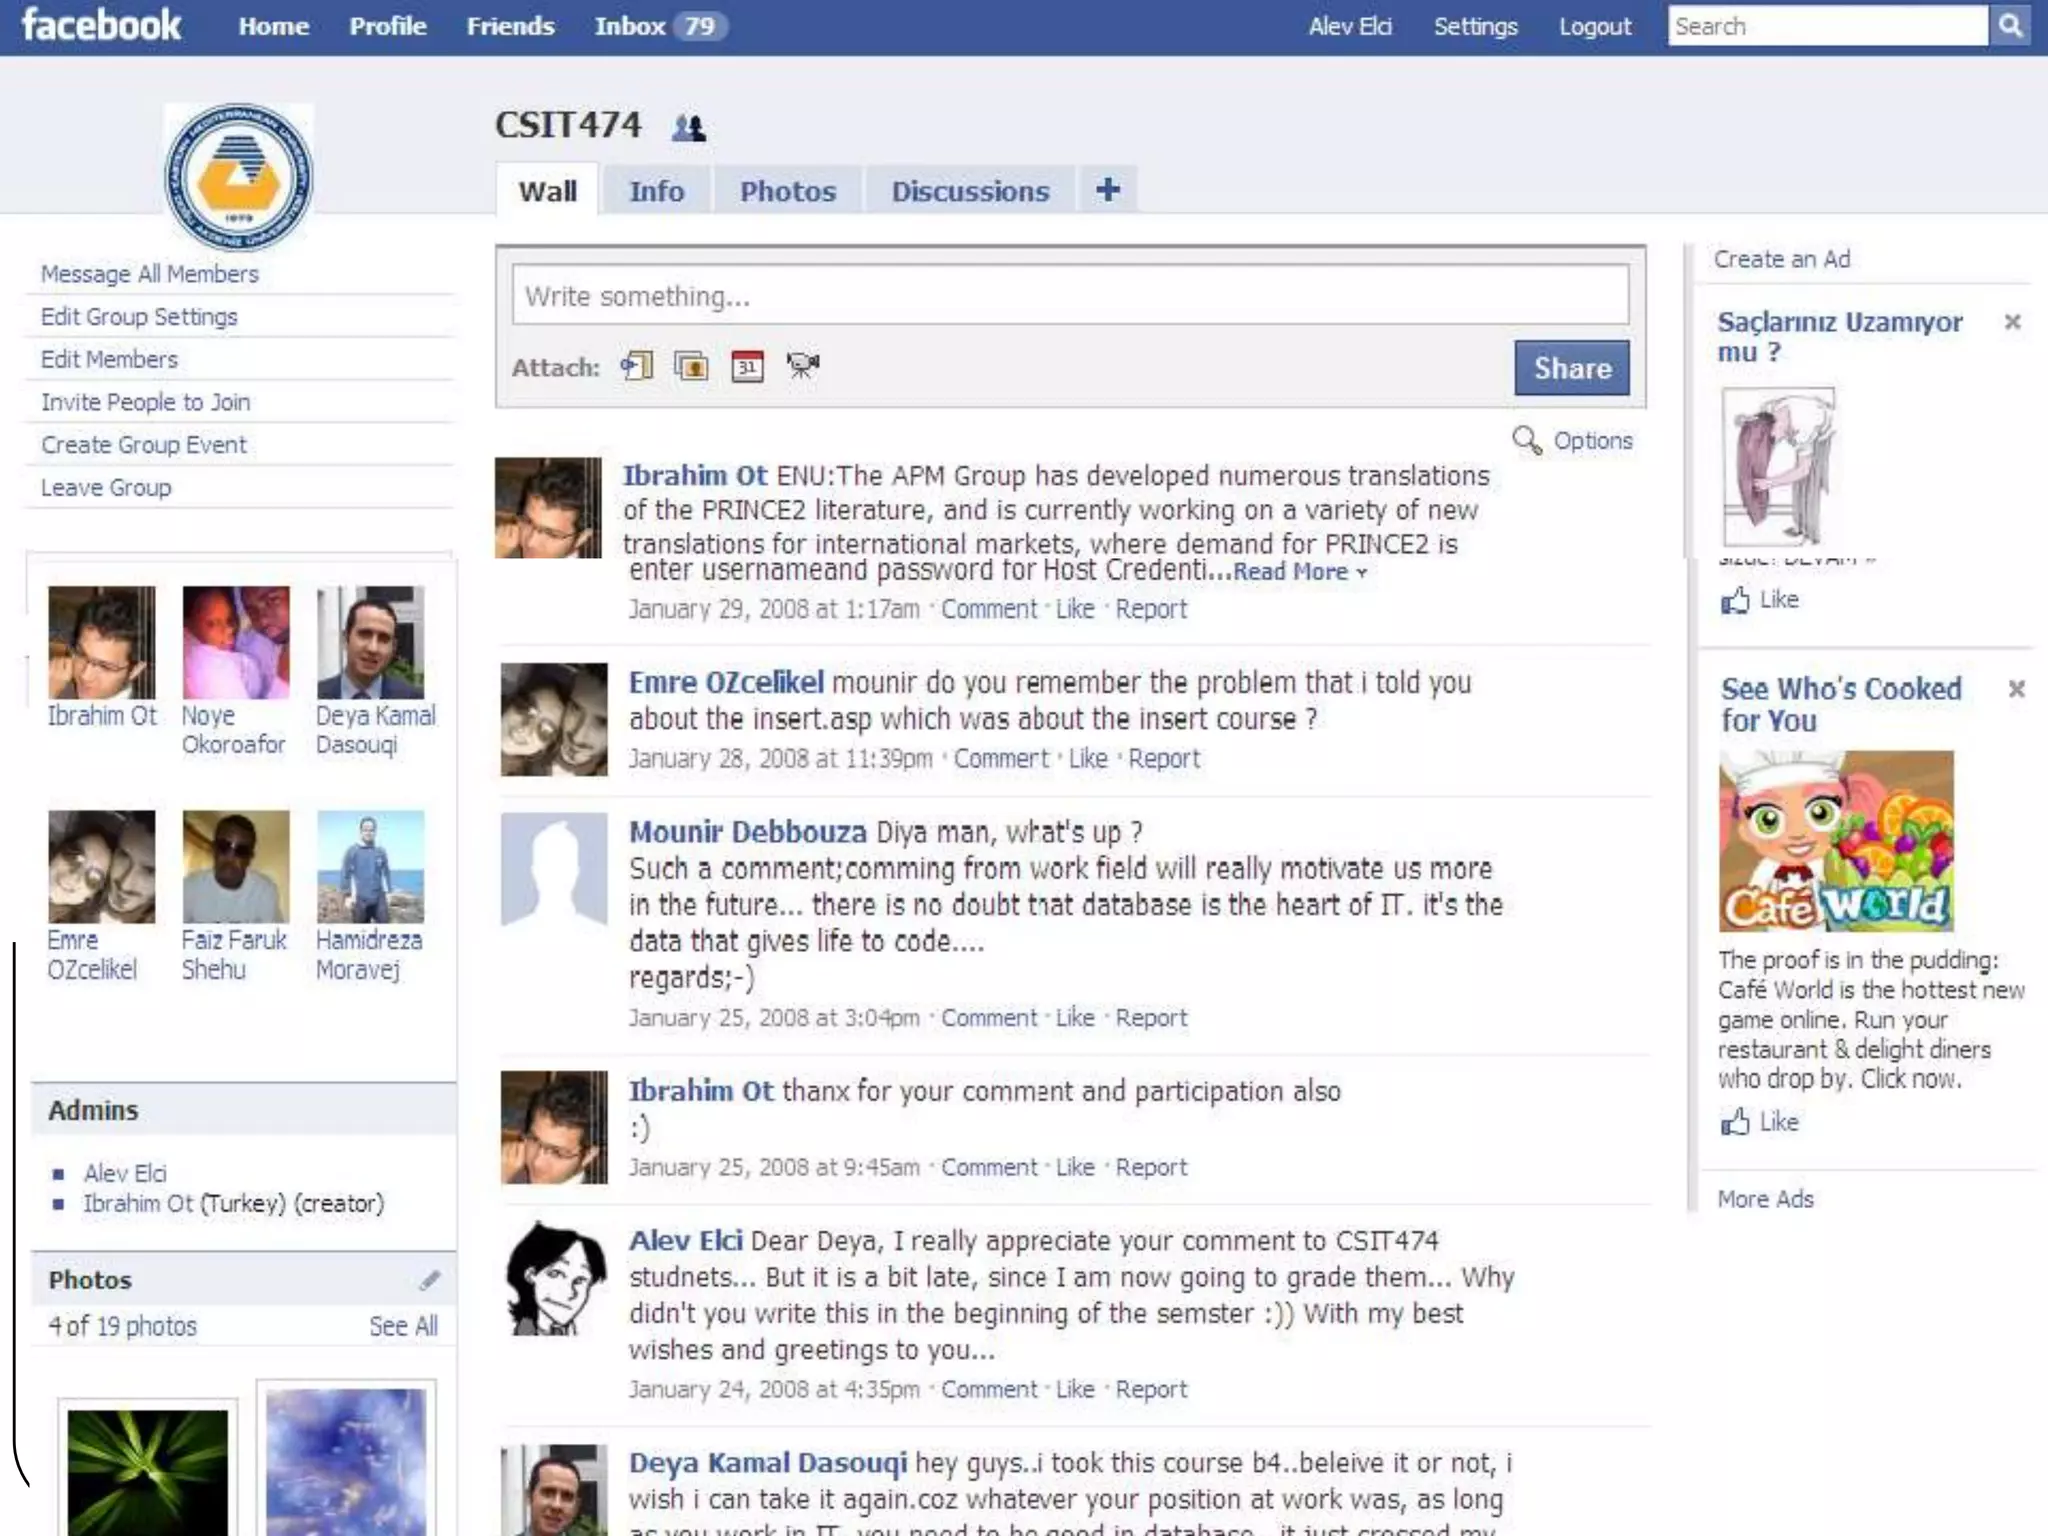The image size is (2048, 1536).
Task: Attach a video using camera icon
Action: 802,366
